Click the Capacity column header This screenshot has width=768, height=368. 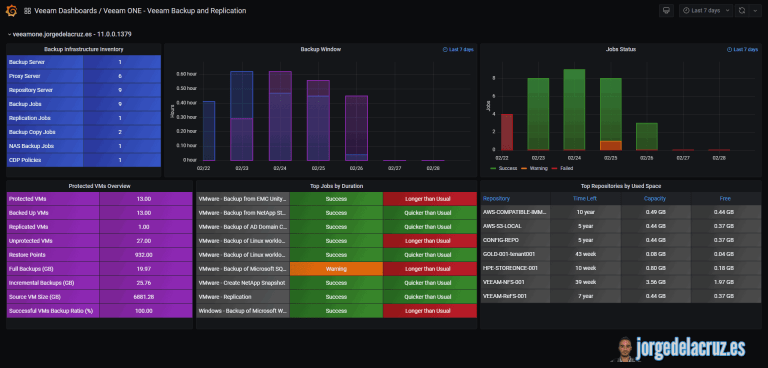point(655,198)
